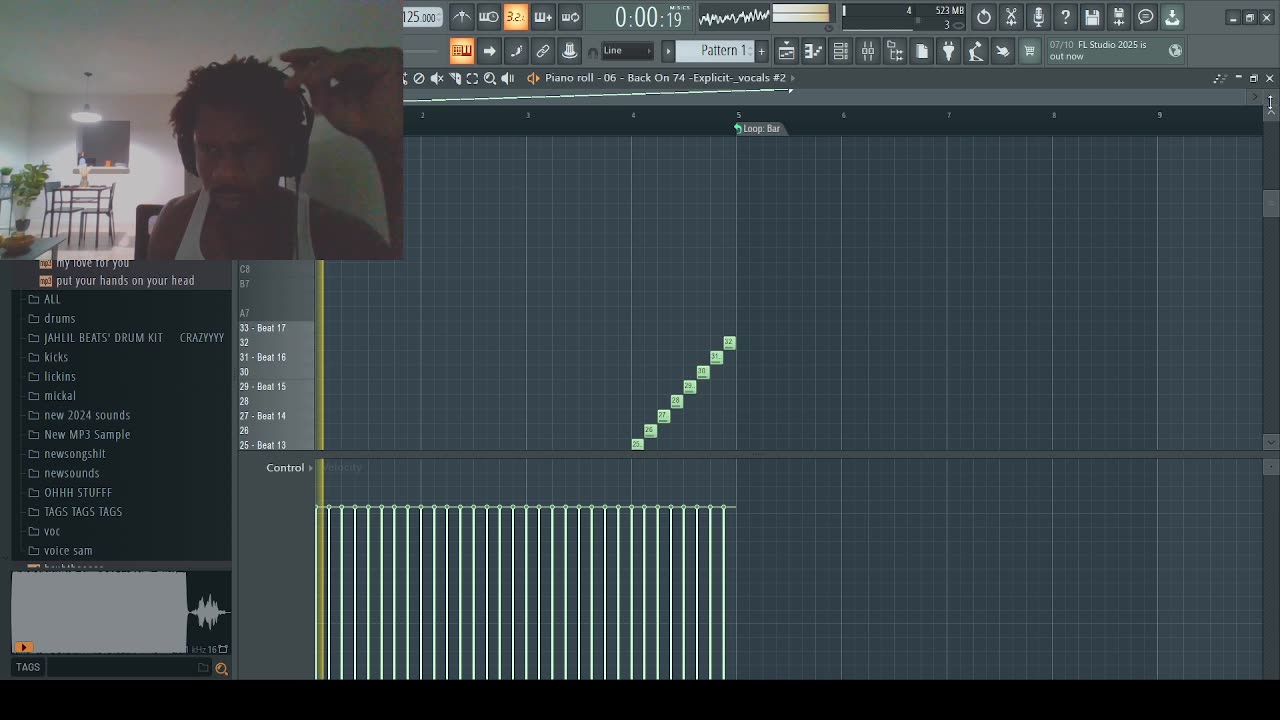Open the project/page icon
Viewport: 1280px width, 720px height.
pos(921,51)
